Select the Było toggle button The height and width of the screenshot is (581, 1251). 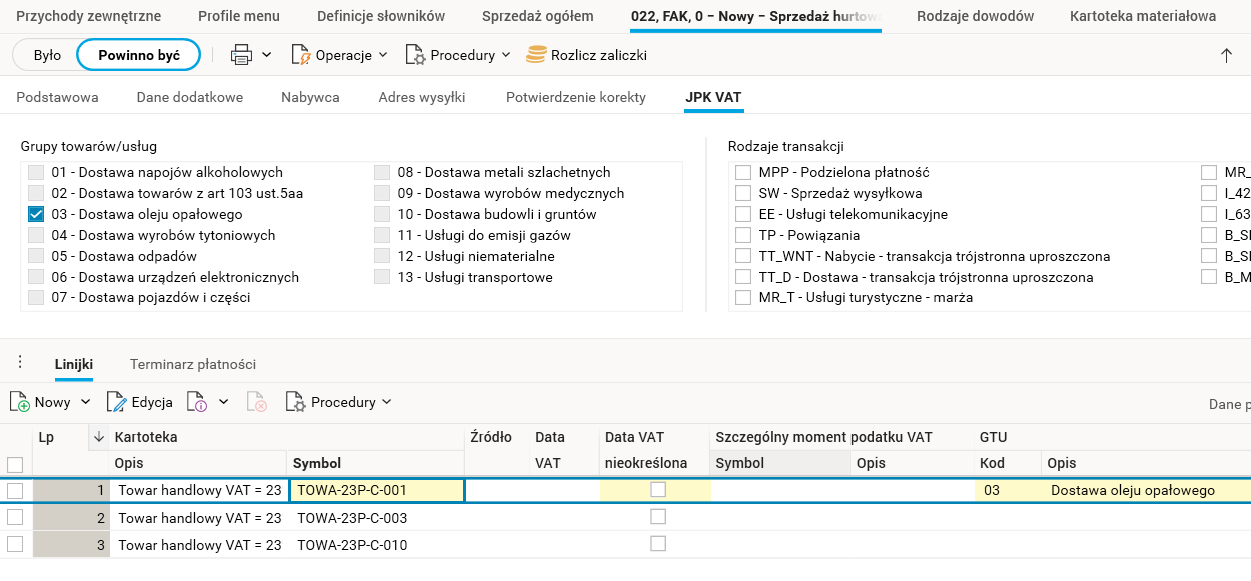(47, 55)
